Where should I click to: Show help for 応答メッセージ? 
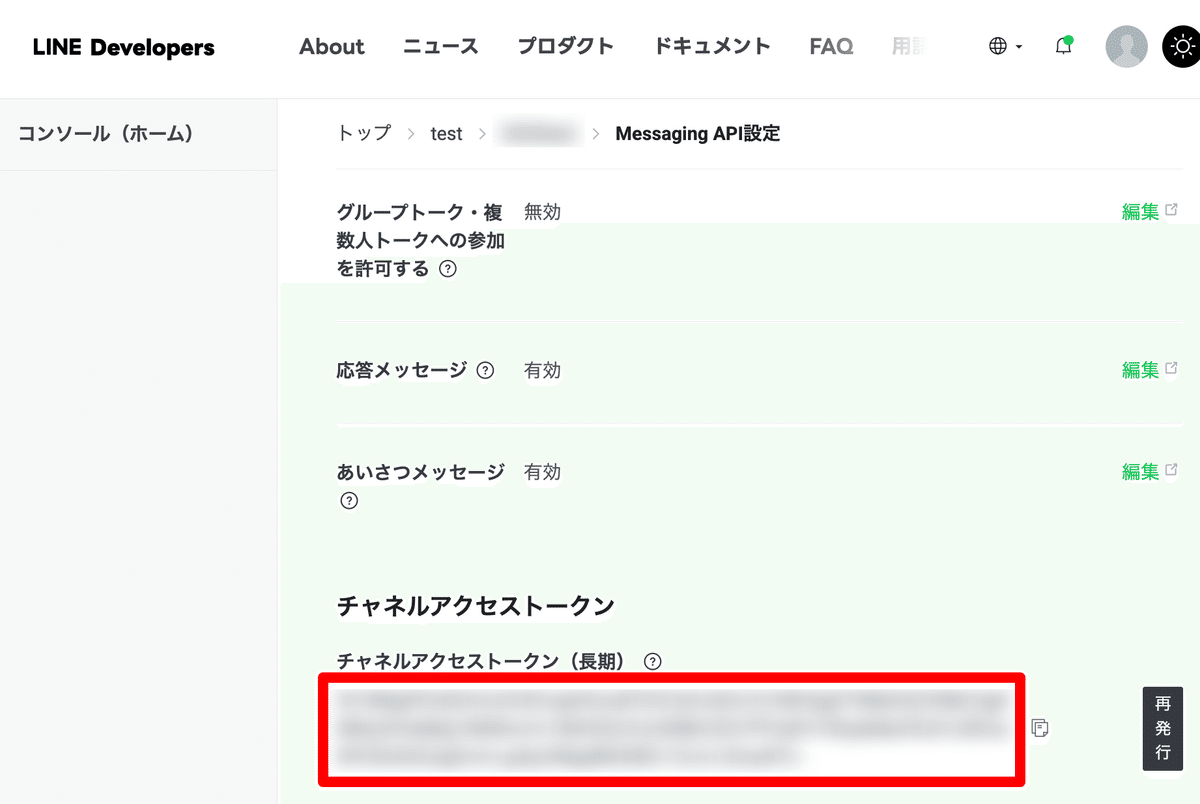coord(485,370)
